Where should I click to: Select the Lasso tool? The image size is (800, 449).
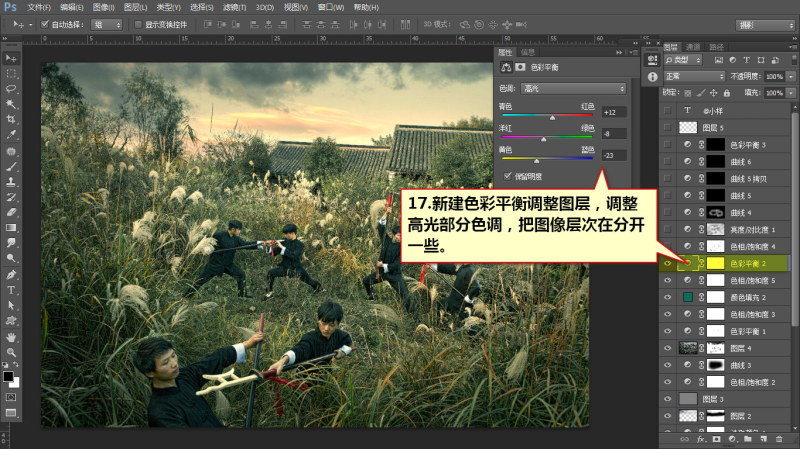click(11, 89)
